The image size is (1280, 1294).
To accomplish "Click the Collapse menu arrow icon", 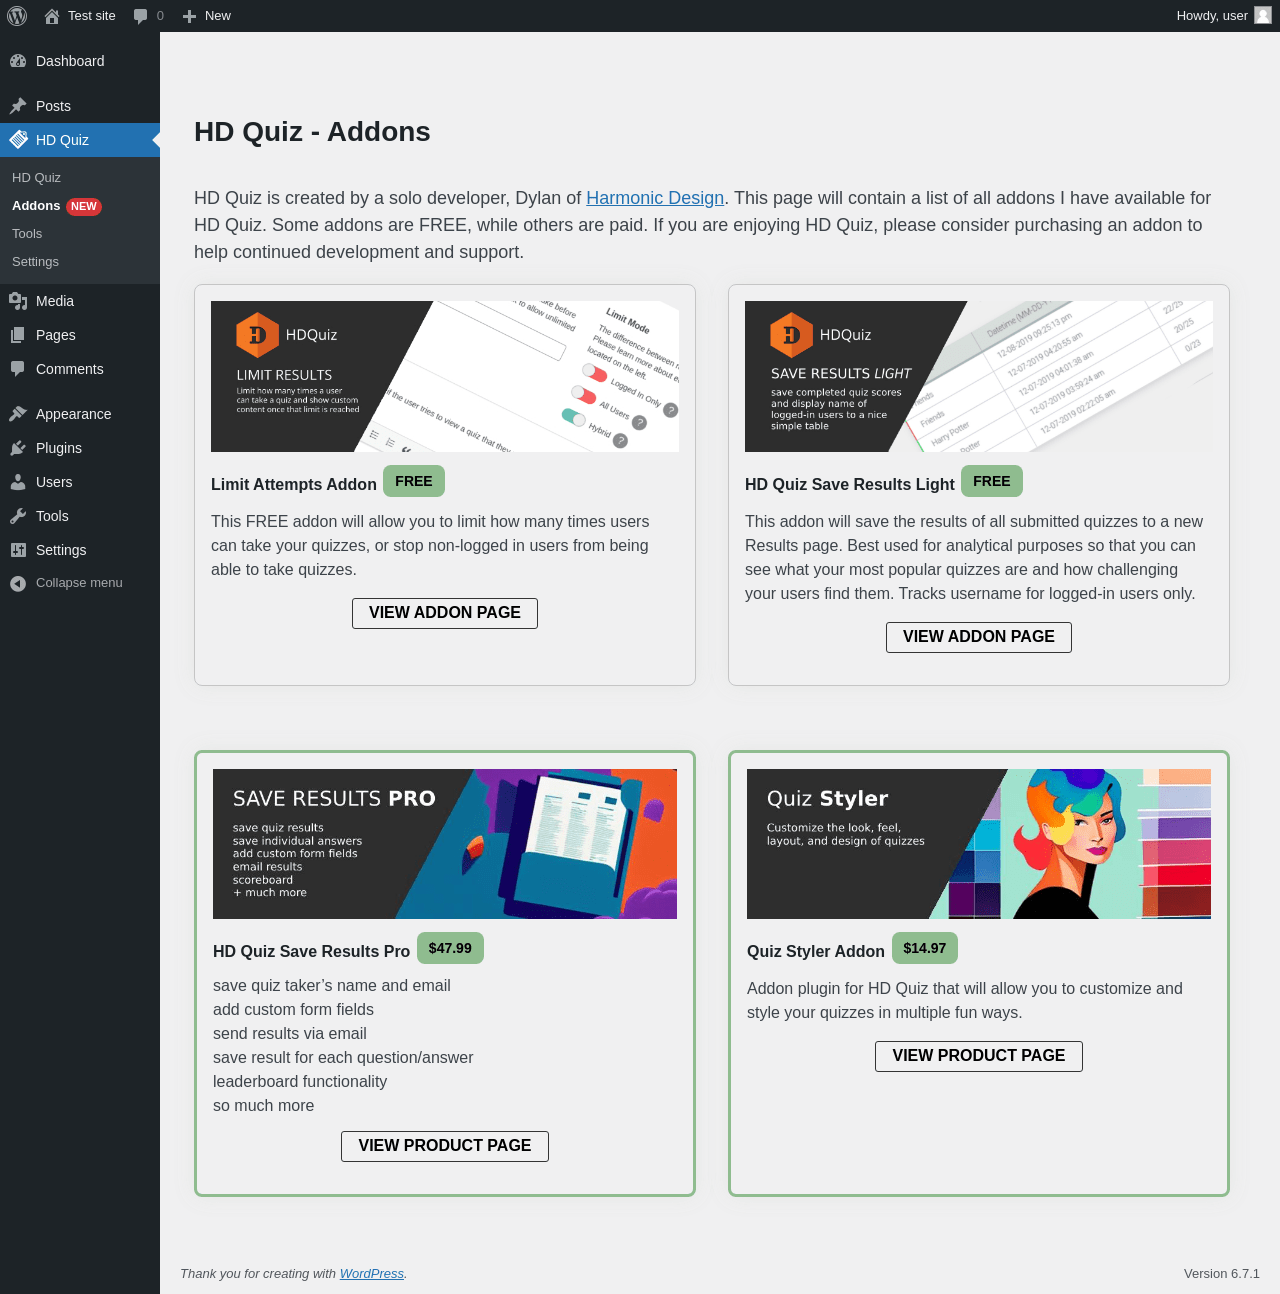I will pyautogui.click(x=18, y=584).
